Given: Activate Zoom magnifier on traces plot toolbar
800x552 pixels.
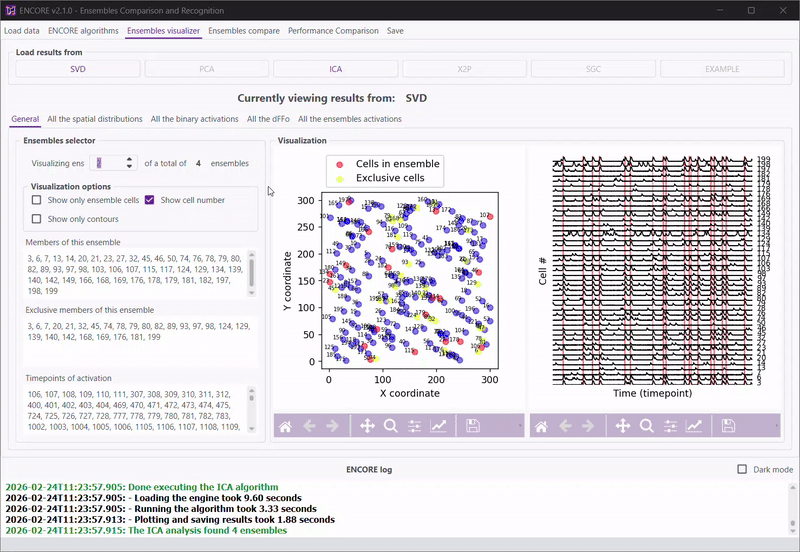Looking at the screenshot, I should [646, 426].
